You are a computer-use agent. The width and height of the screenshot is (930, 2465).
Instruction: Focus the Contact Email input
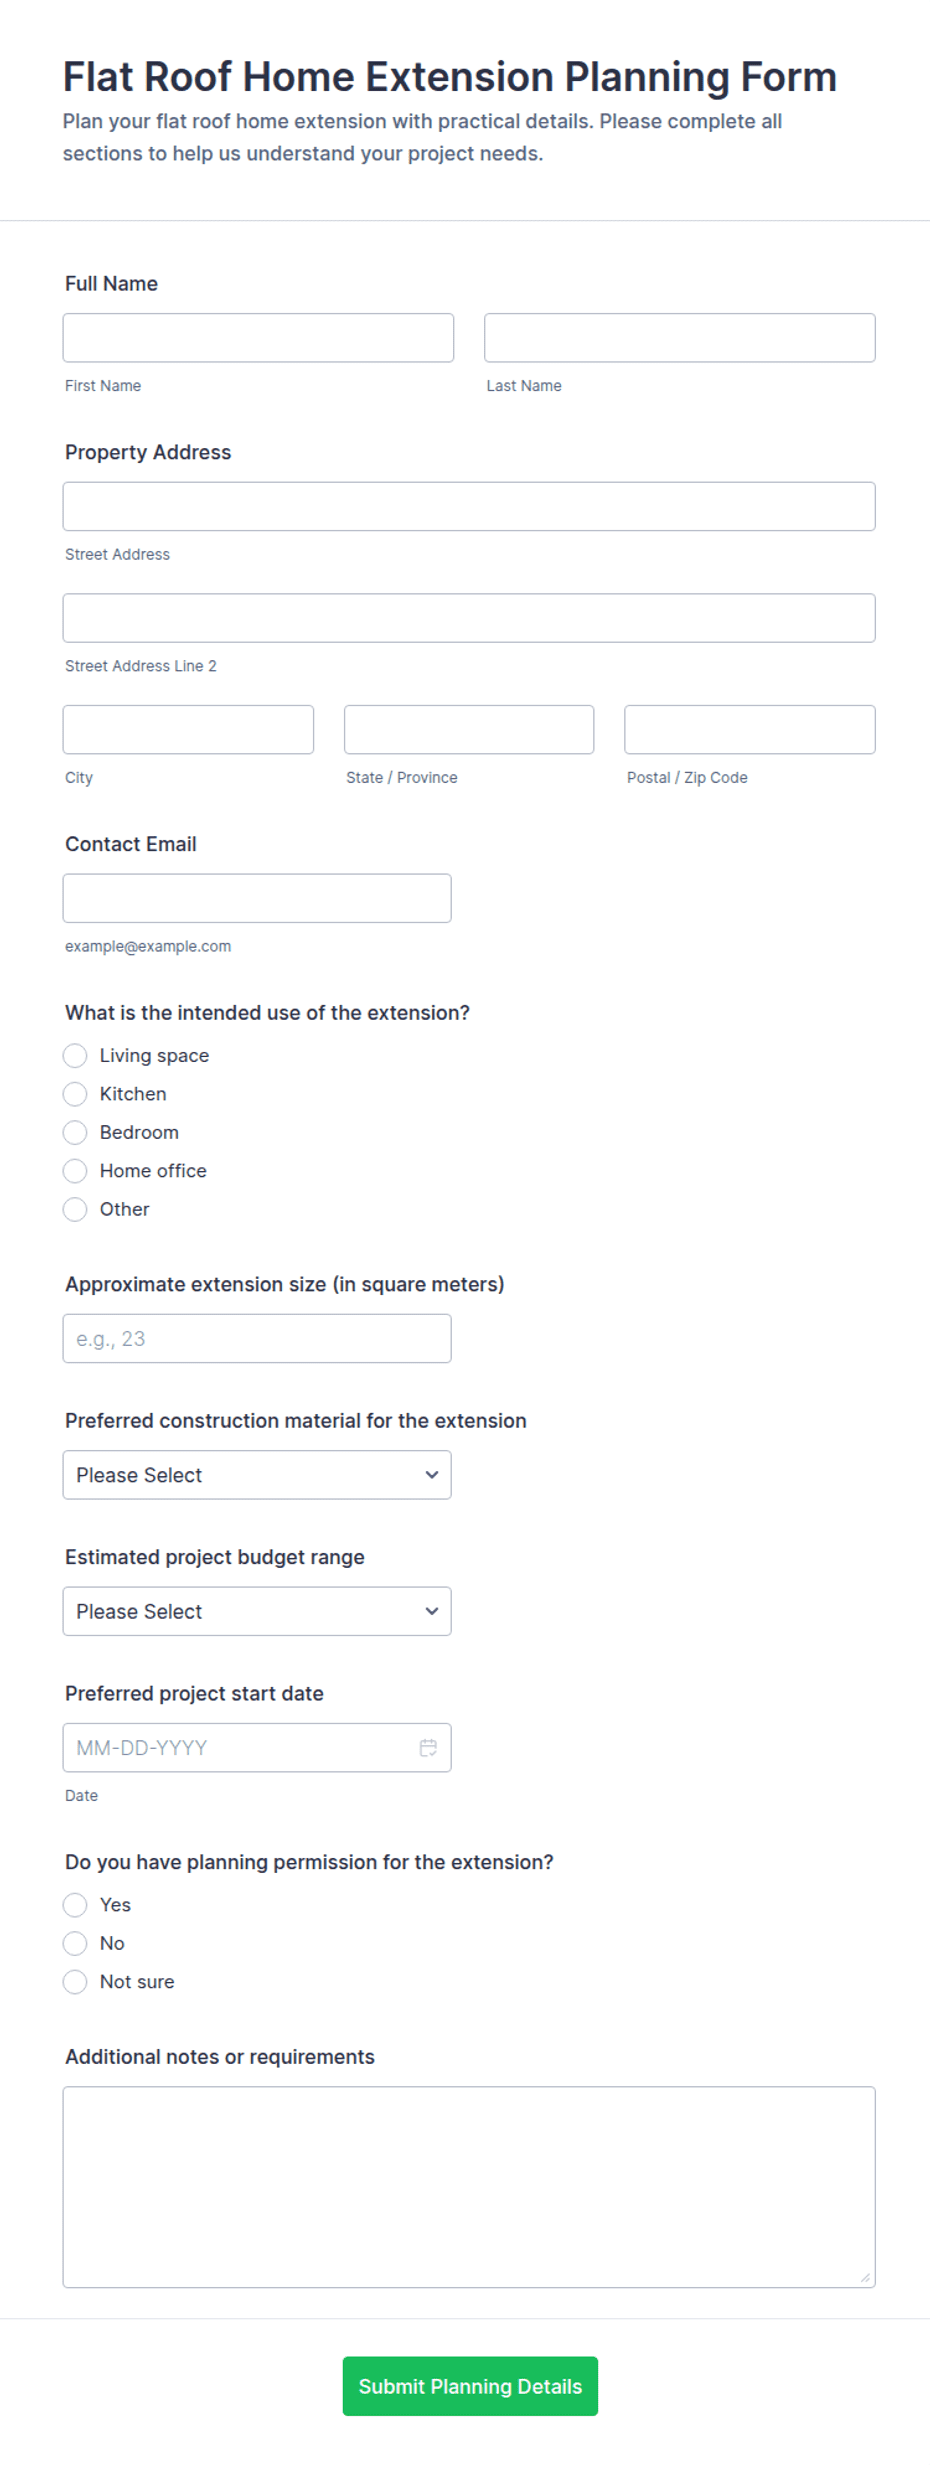click(257, 898)
